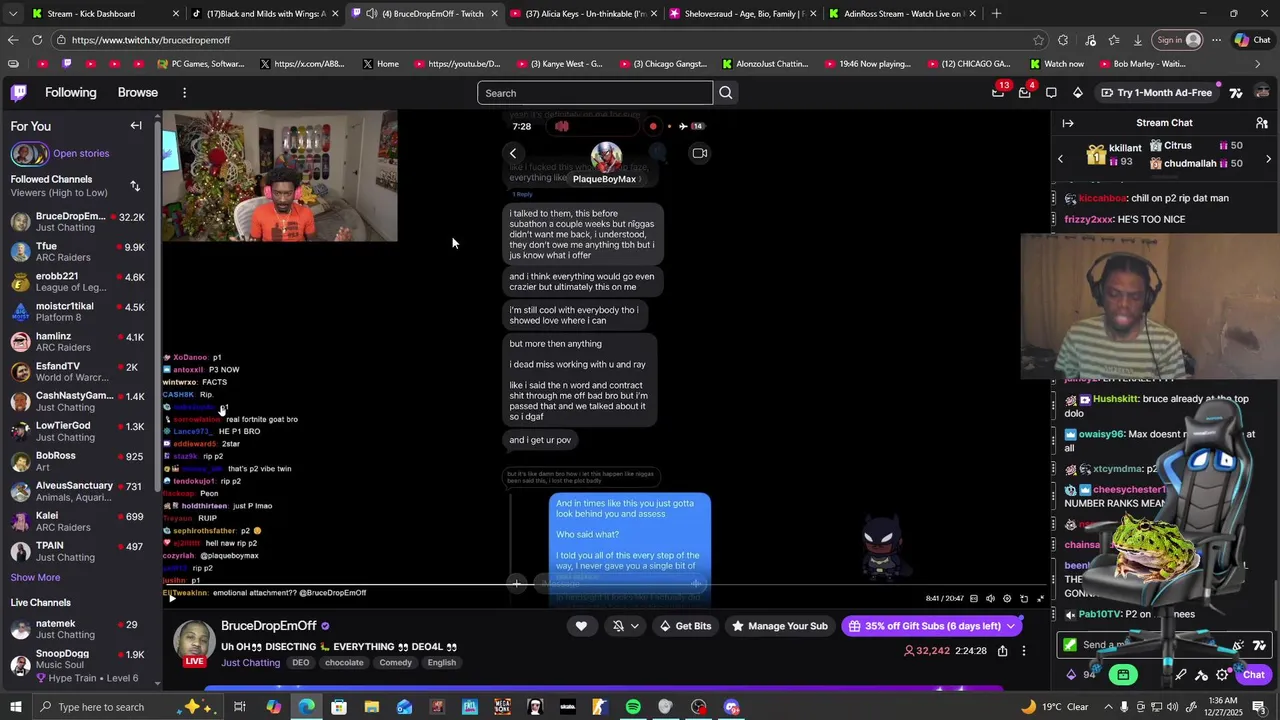Collapse the Stream Chat panel arrow
Screen dimensions: 1280x720
tap(1068, 123)
